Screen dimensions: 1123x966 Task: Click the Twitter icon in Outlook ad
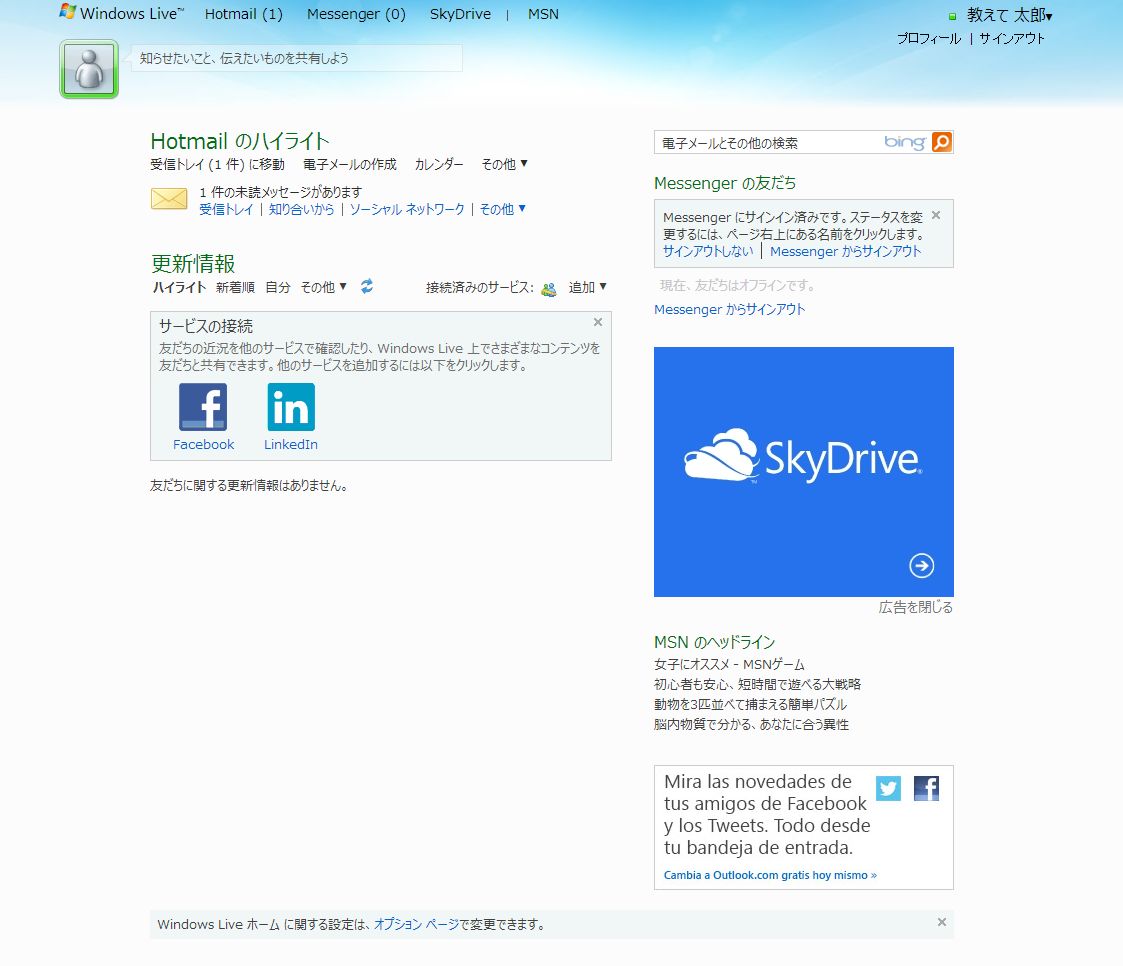pos(888,788)
